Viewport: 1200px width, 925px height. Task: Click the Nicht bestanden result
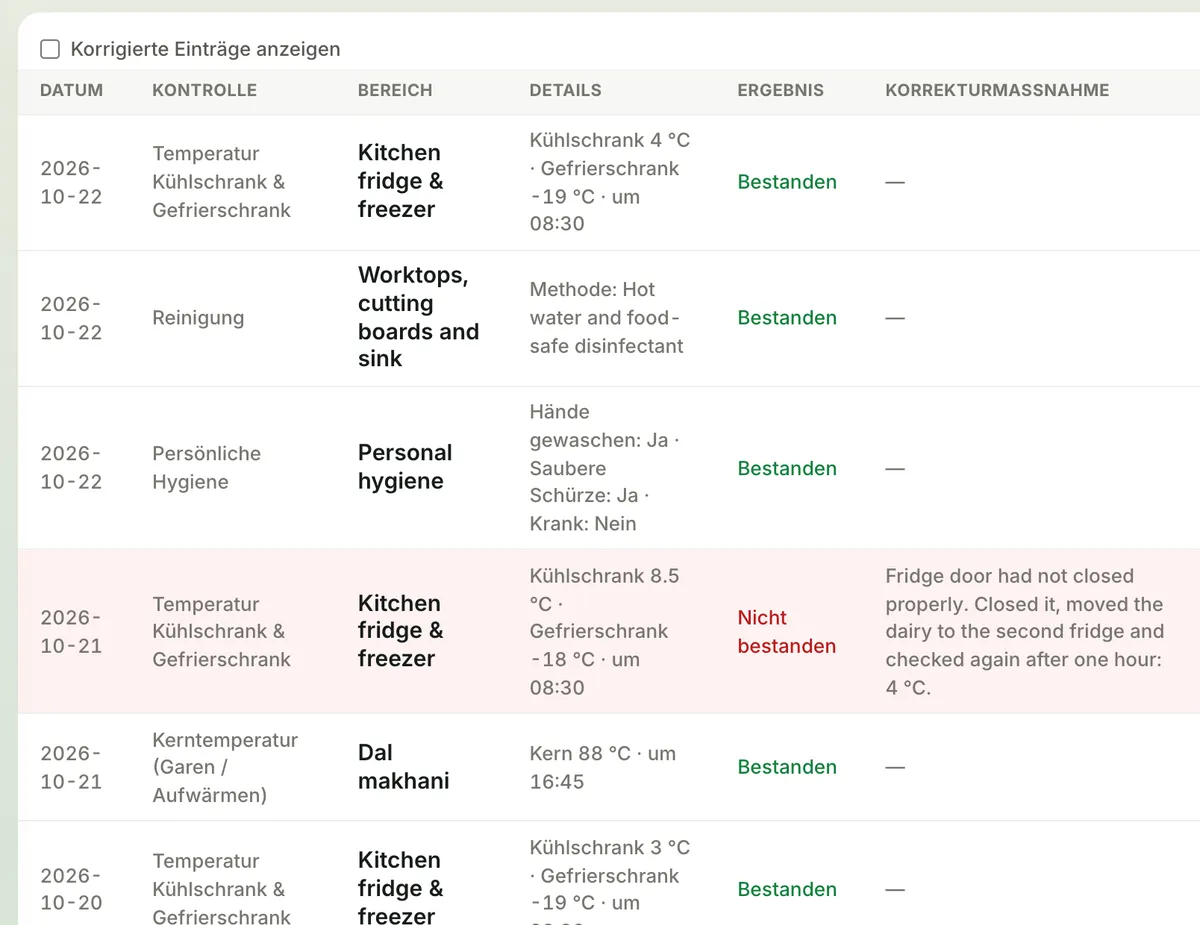coord(786,632)
